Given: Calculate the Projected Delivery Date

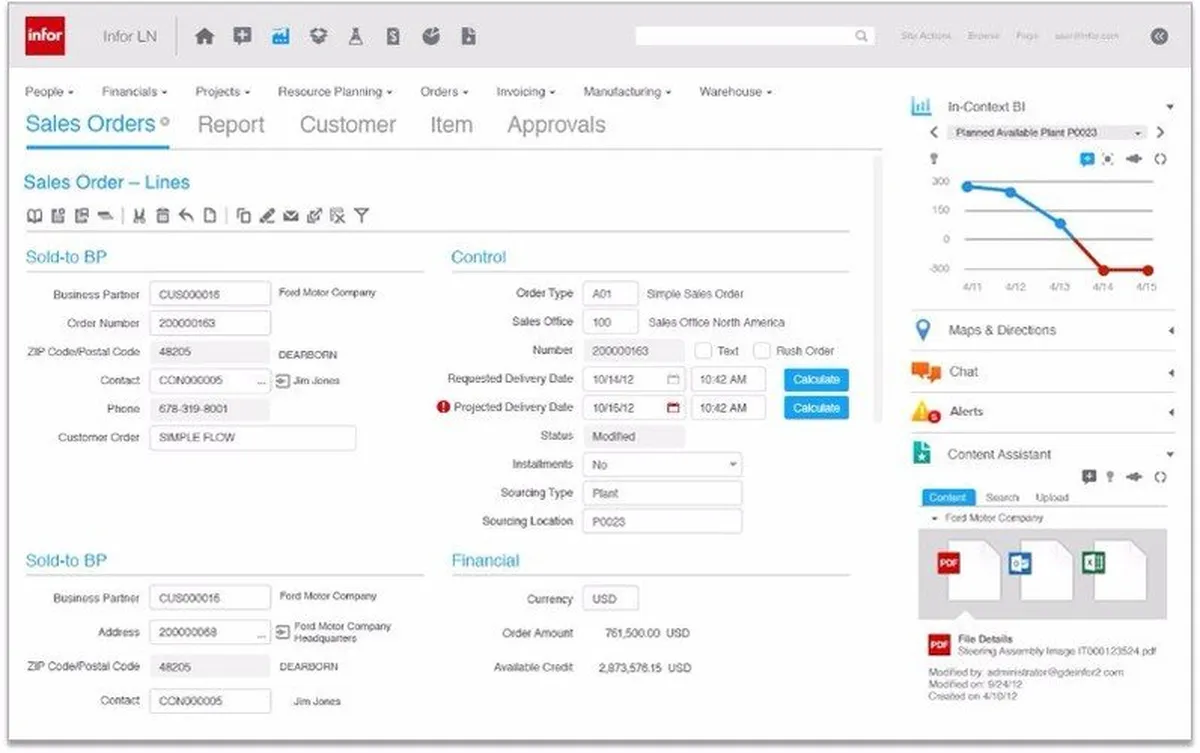Looking at the screenshot, I should tap(816, 408).
